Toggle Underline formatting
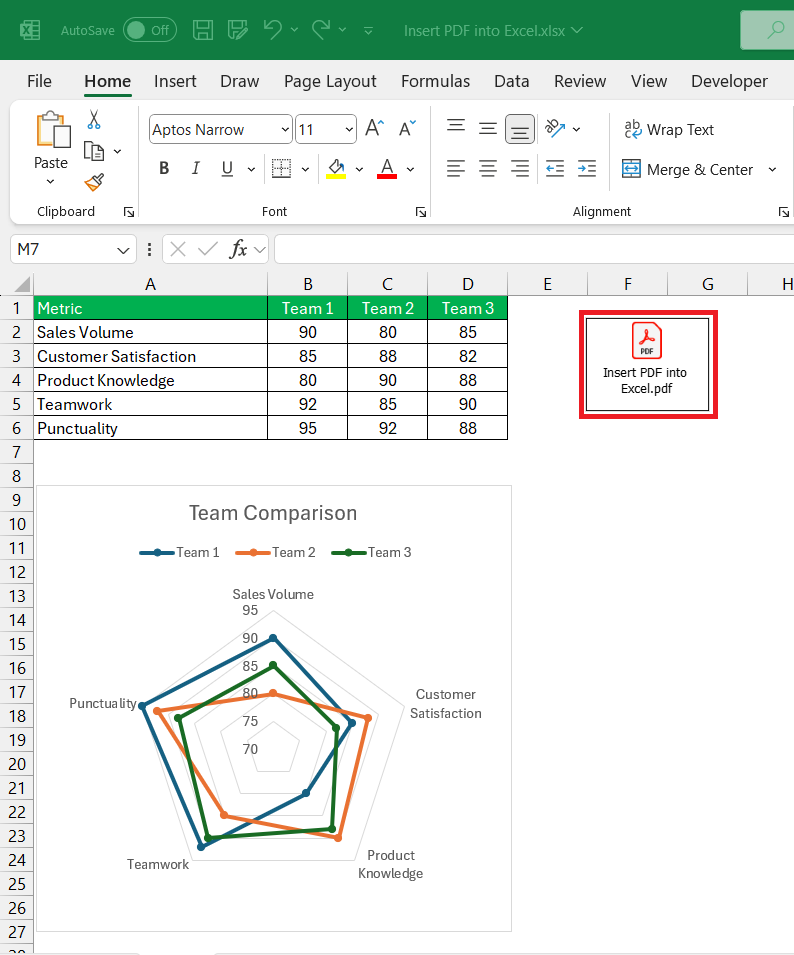Screen dimensions: 794x955 pos(227,169)
